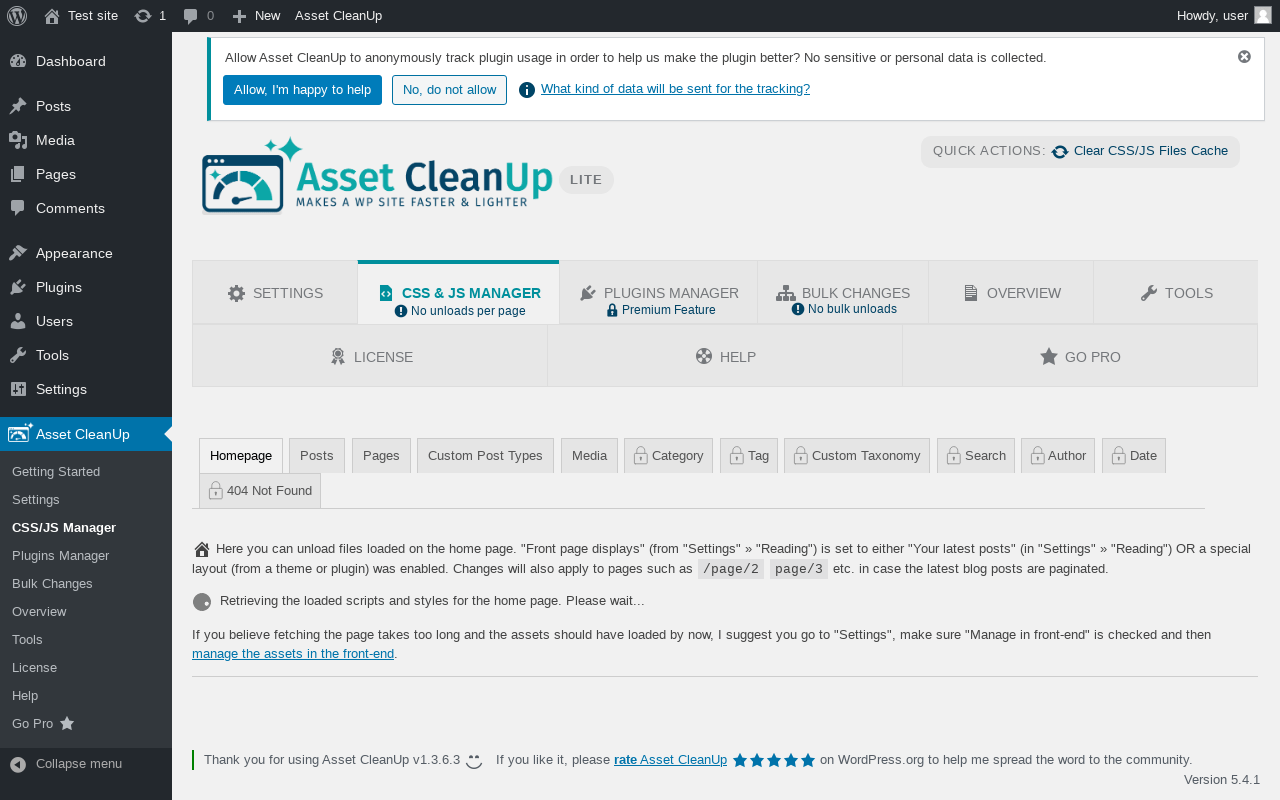This screenshot has width=1280, height=800.
Task: Switch to the Posts sub-tab
Action: tap(317, 455)
